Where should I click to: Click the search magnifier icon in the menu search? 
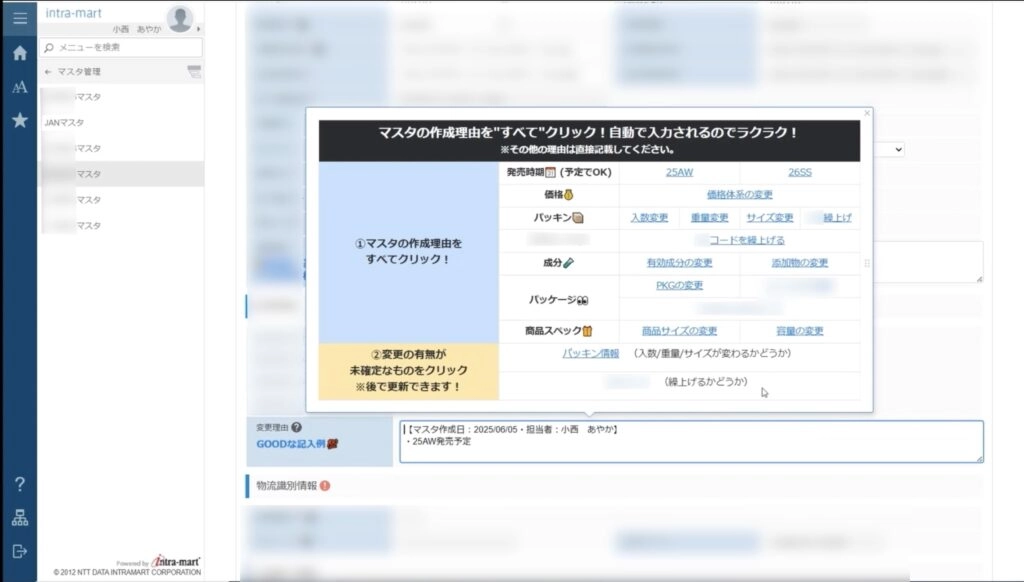pos(49,48)
